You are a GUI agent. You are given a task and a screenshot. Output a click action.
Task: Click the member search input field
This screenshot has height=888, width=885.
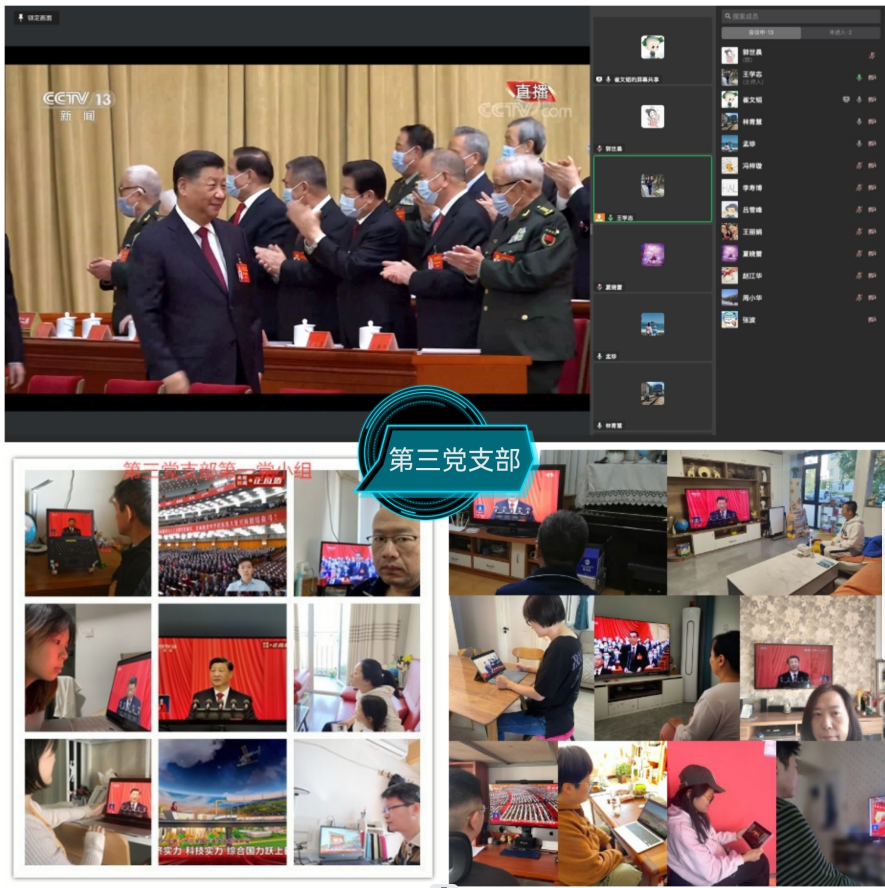[x=805, y=17]
